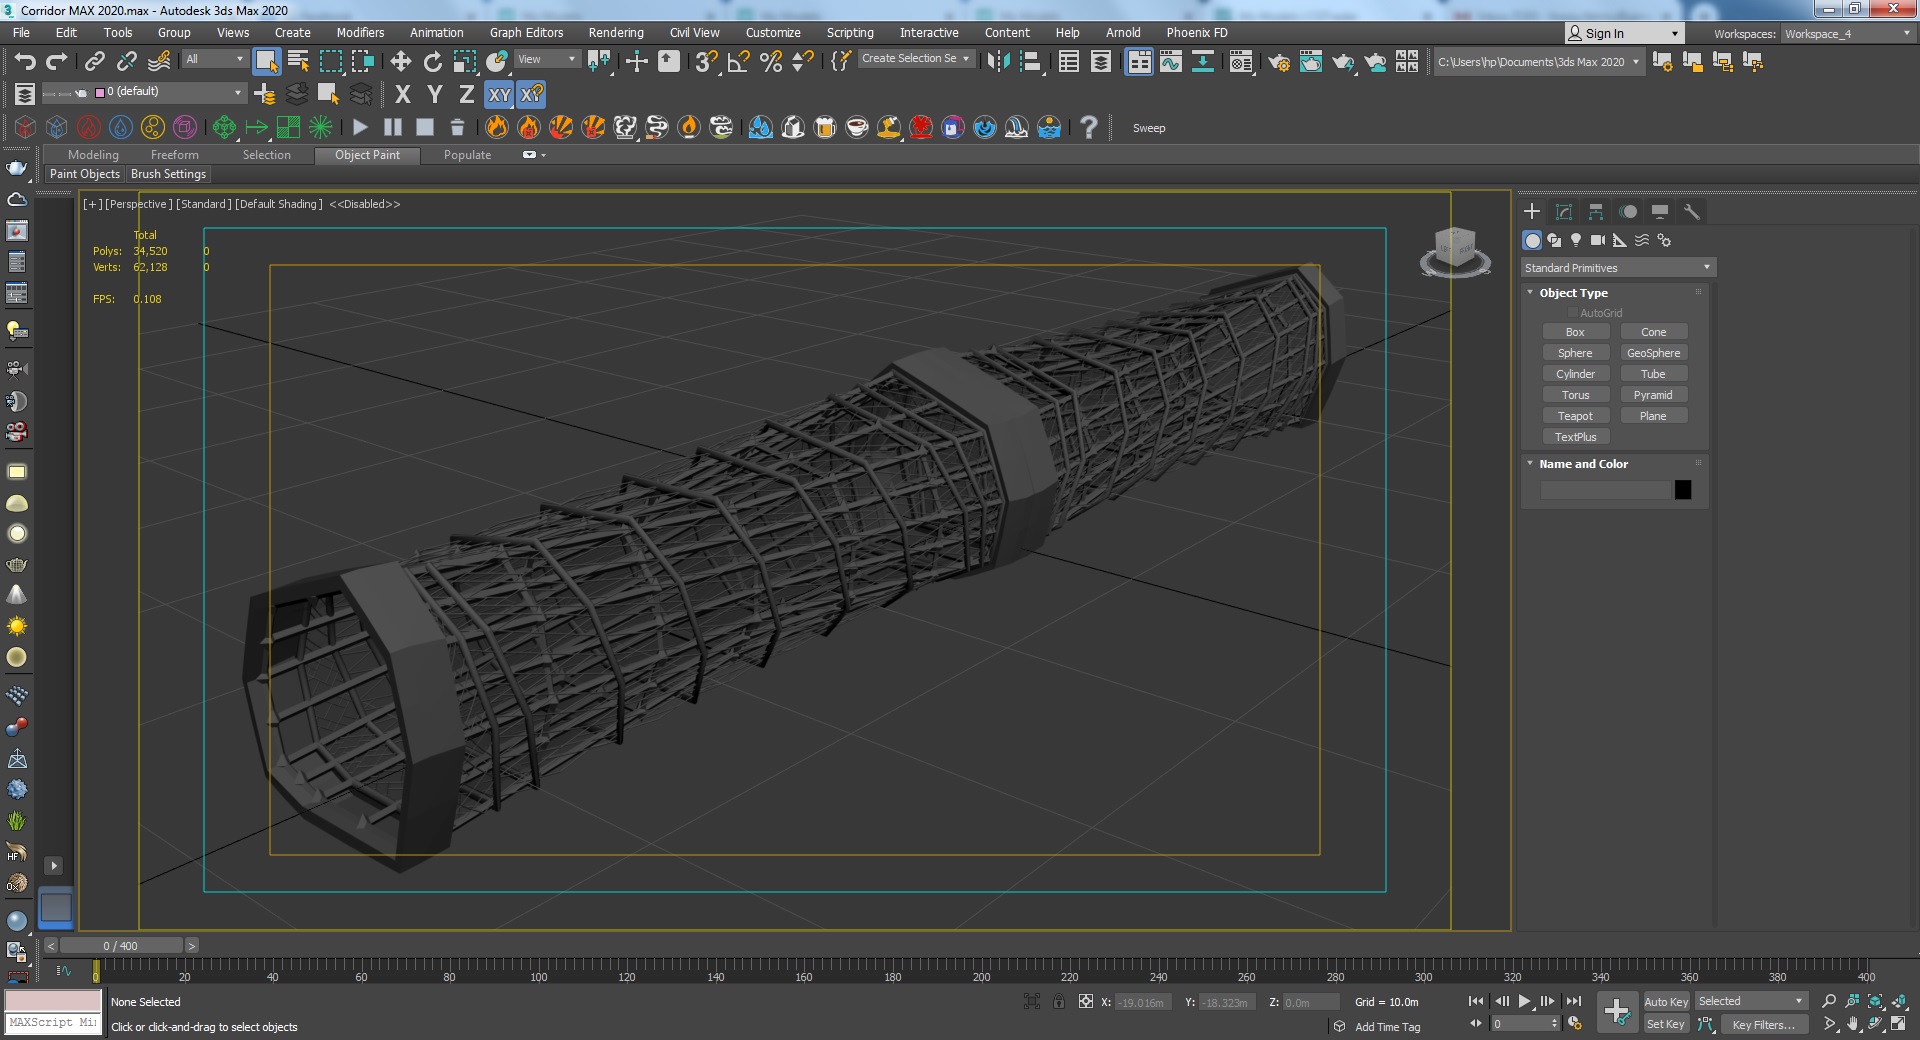The image size is (1920, 1040).
Task: Click the Render Setup teapot icon
Action: pyautogui.click(x=1278, y=62)
